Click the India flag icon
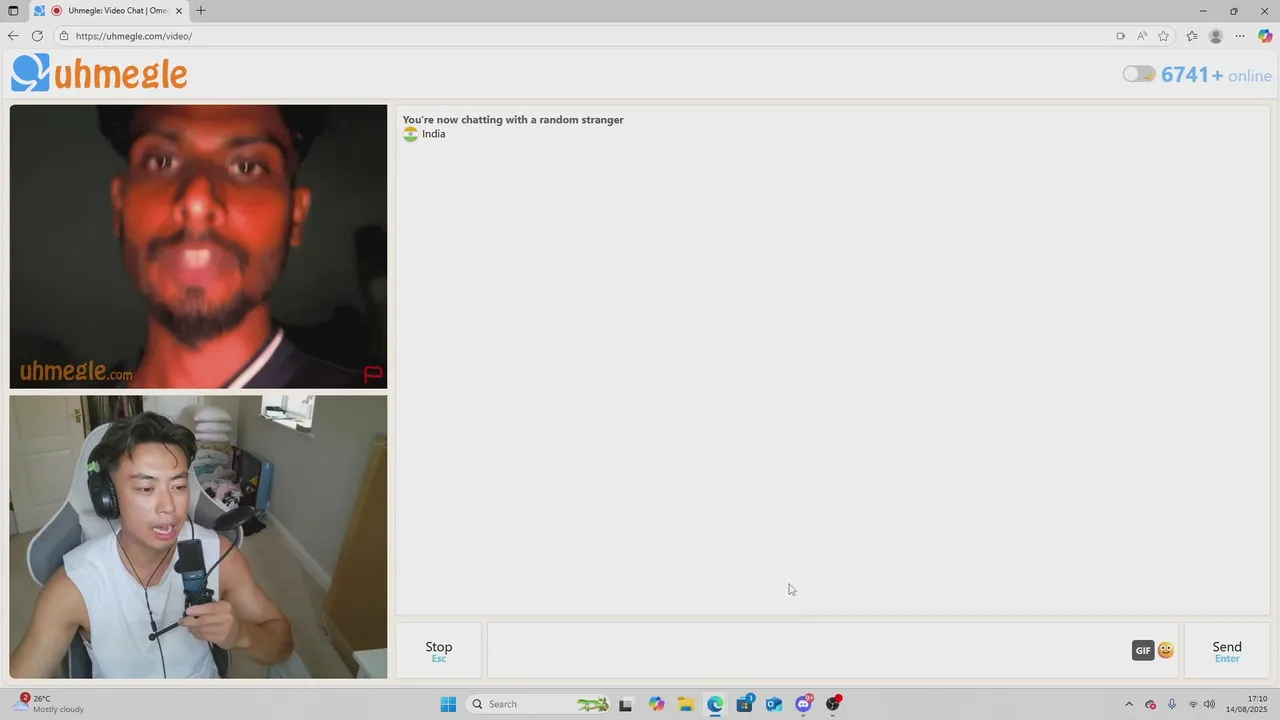This screenshot has width=1280, height=720. pyautogui.click(x=410, y=134)
